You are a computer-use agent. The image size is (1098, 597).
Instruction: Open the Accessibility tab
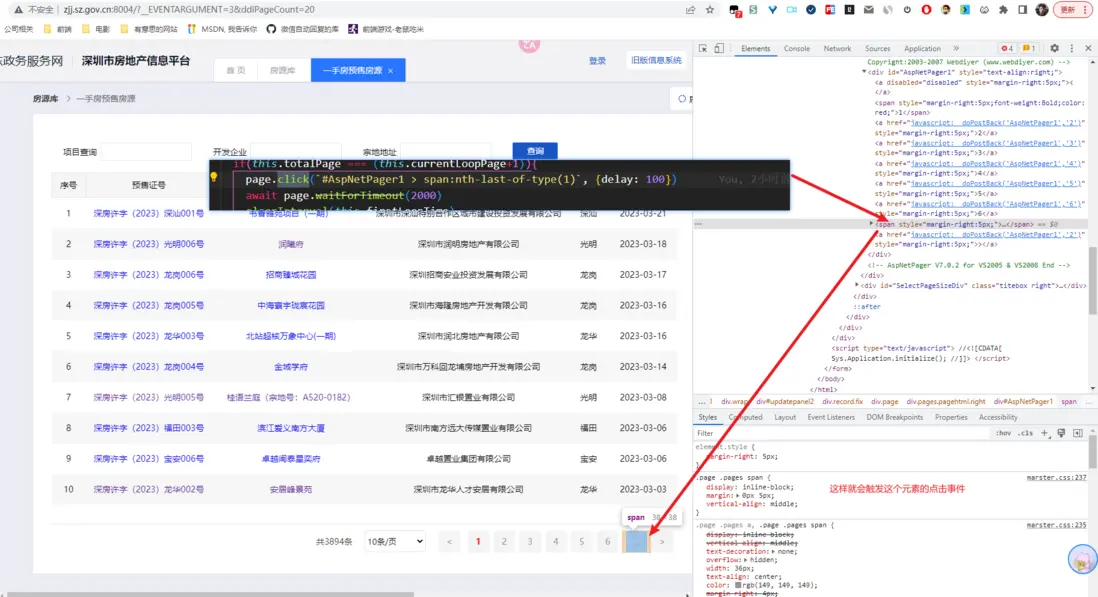(998, 417)
